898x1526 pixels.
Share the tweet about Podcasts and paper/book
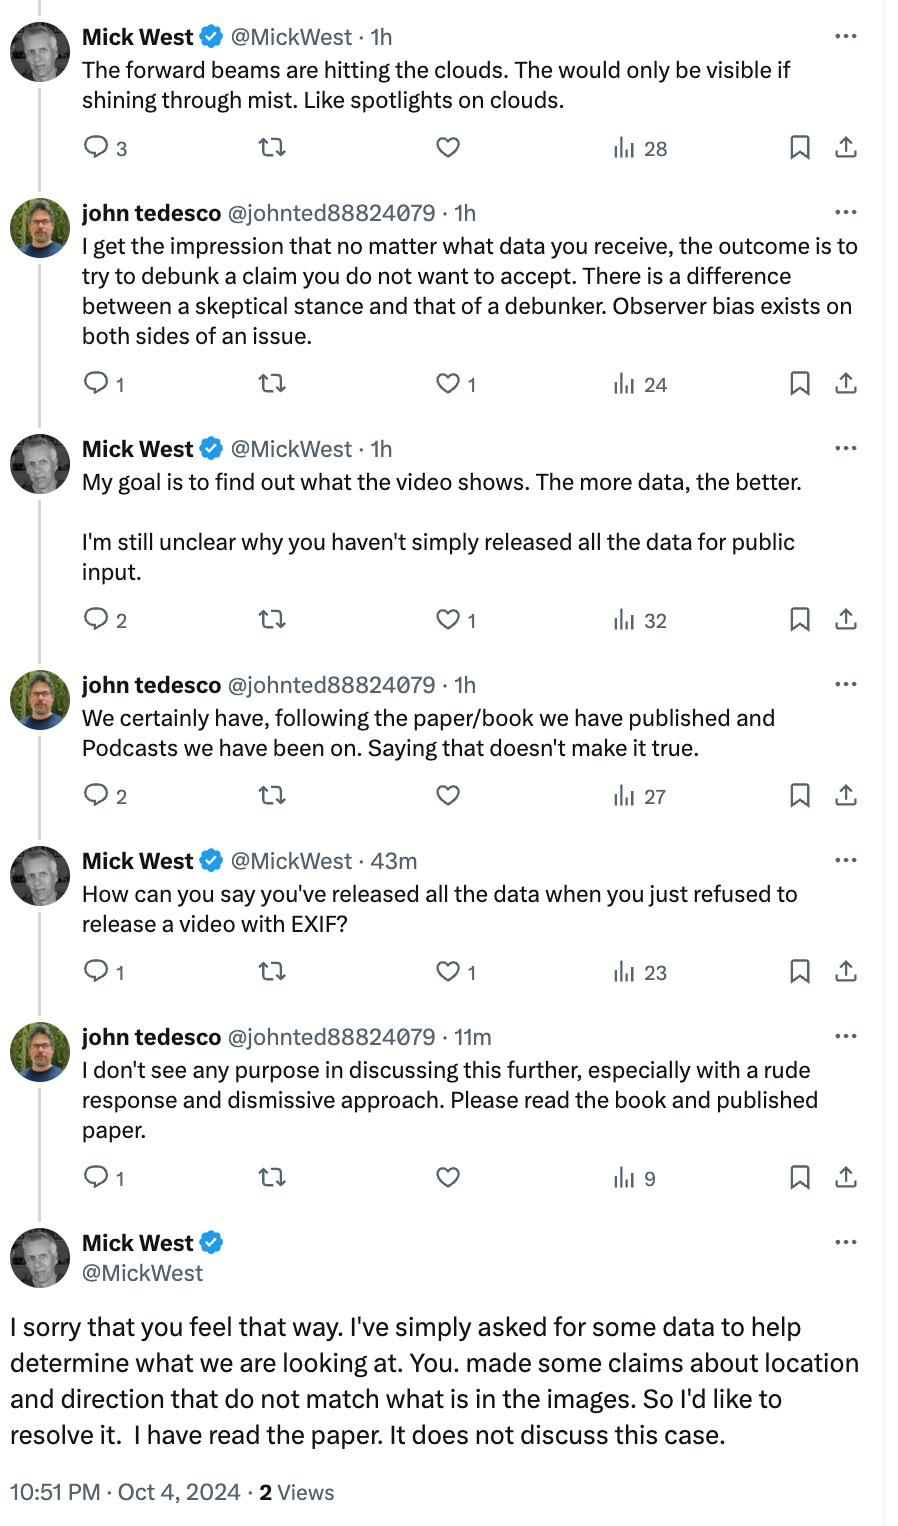845,796
